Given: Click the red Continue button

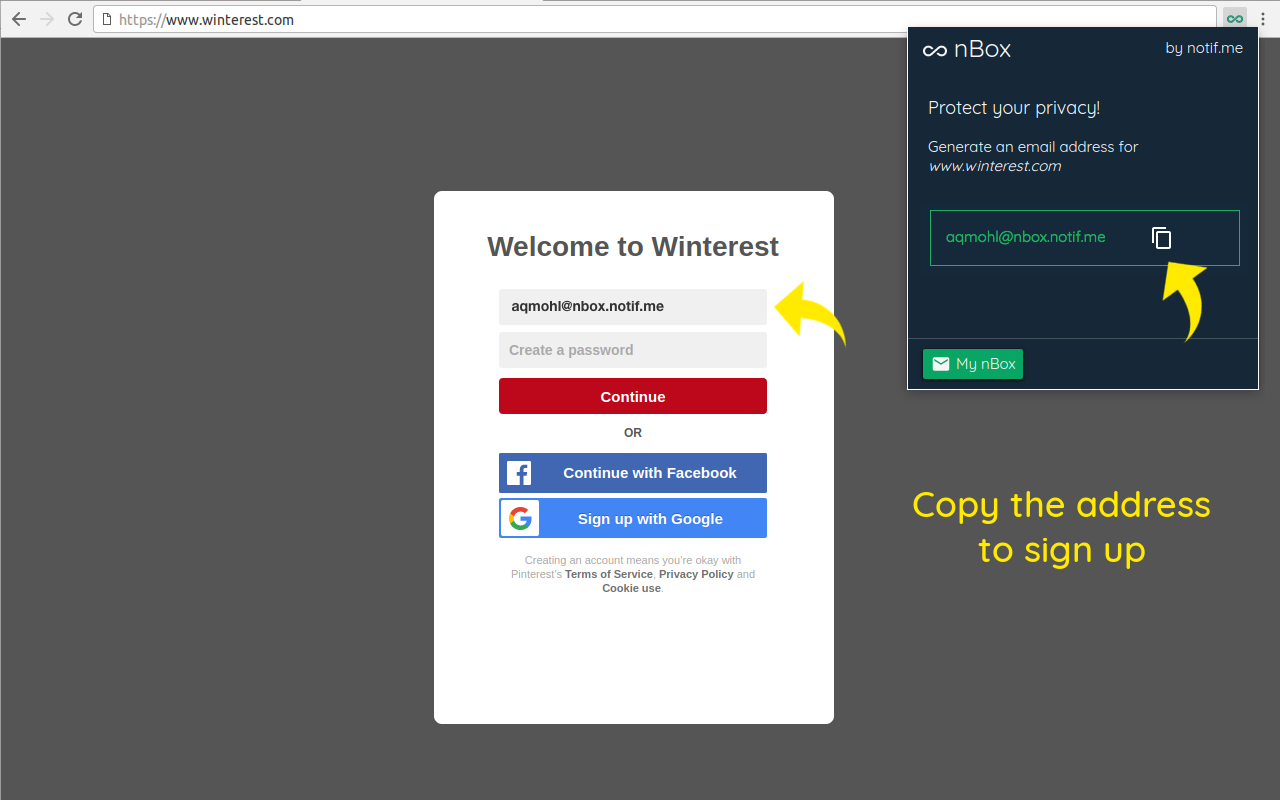Looking at the screenshot, I should [633, 396].
